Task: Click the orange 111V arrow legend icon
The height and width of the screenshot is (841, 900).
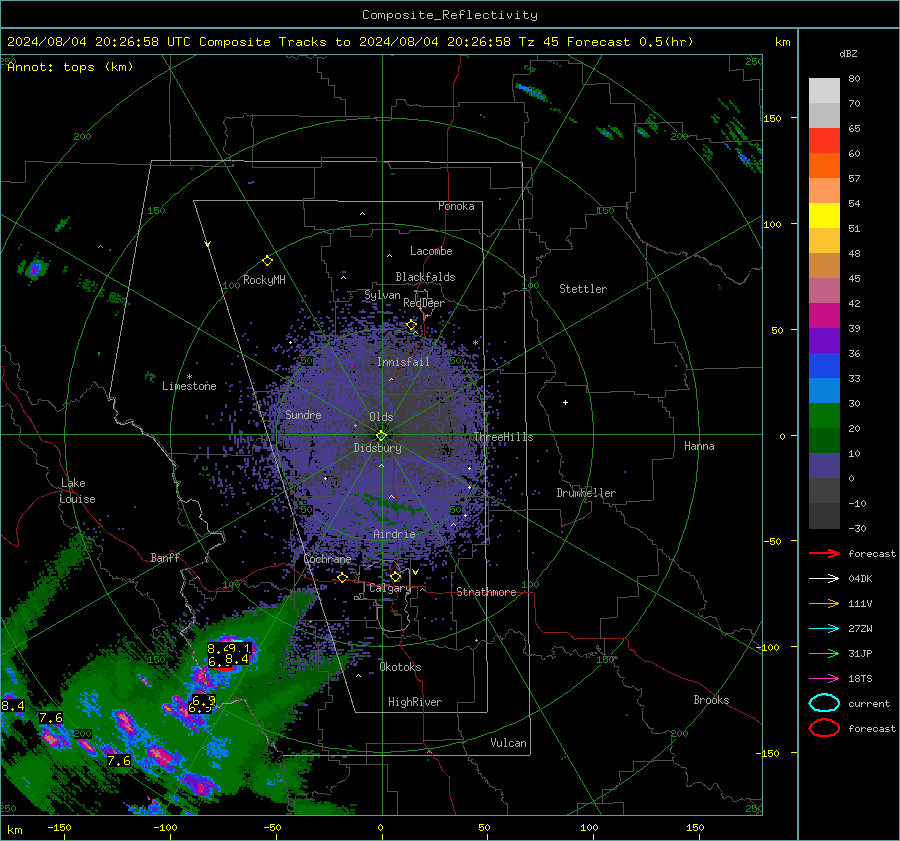Action: coord(824,603)
